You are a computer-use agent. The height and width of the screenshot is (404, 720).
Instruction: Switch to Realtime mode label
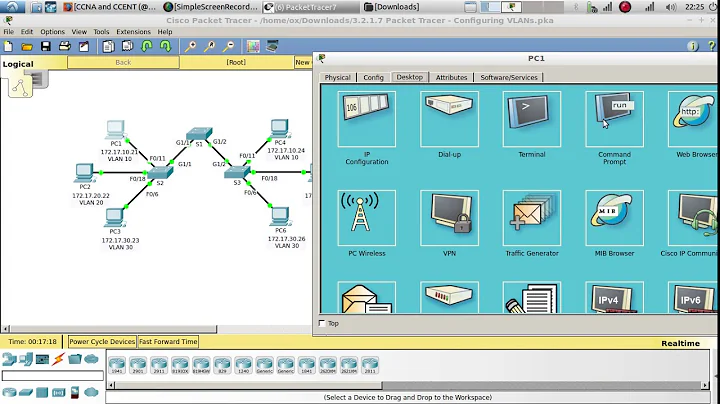(681, 343)
